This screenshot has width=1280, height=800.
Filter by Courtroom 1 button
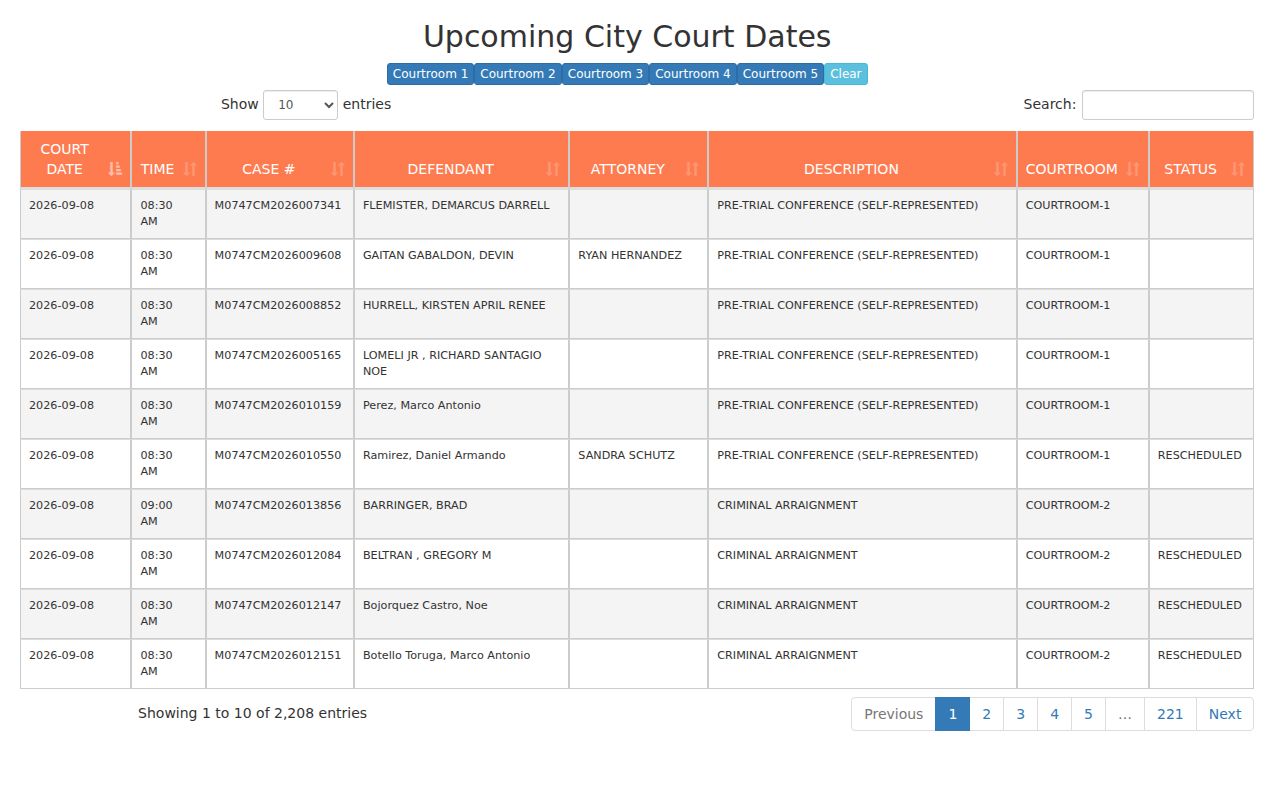pyautogui.click(x=430, y=74)
